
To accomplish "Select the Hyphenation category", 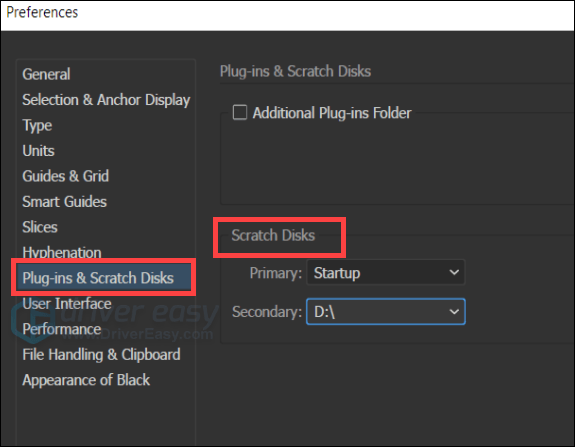I will pyautogui.click(x=62, y=252).
